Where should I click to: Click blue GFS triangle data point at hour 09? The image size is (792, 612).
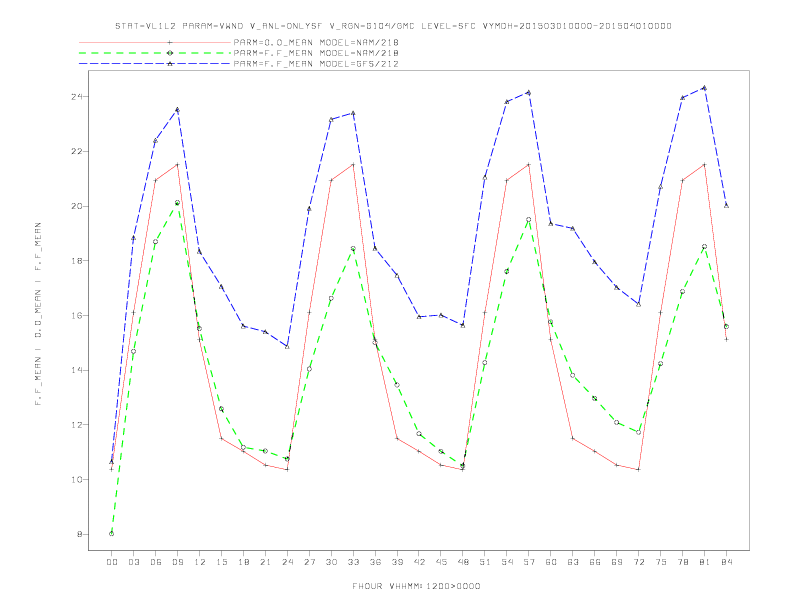click(x=177, y=109)
